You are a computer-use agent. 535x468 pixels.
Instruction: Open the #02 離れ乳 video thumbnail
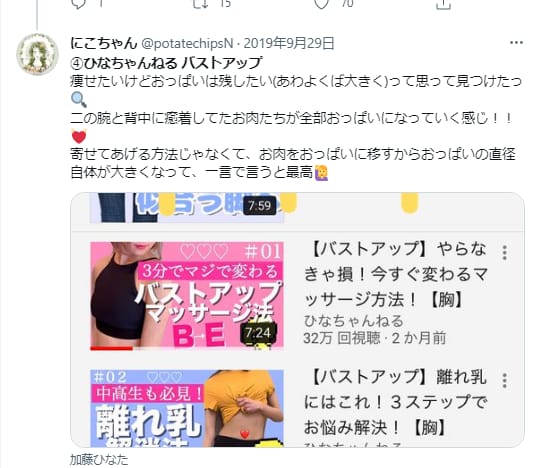(187, 408)
